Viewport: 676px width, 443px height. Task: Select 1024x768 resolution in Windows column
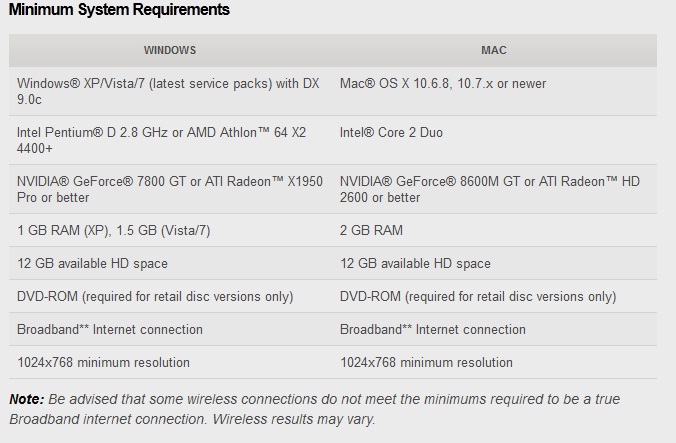click(x=103, y=363)
